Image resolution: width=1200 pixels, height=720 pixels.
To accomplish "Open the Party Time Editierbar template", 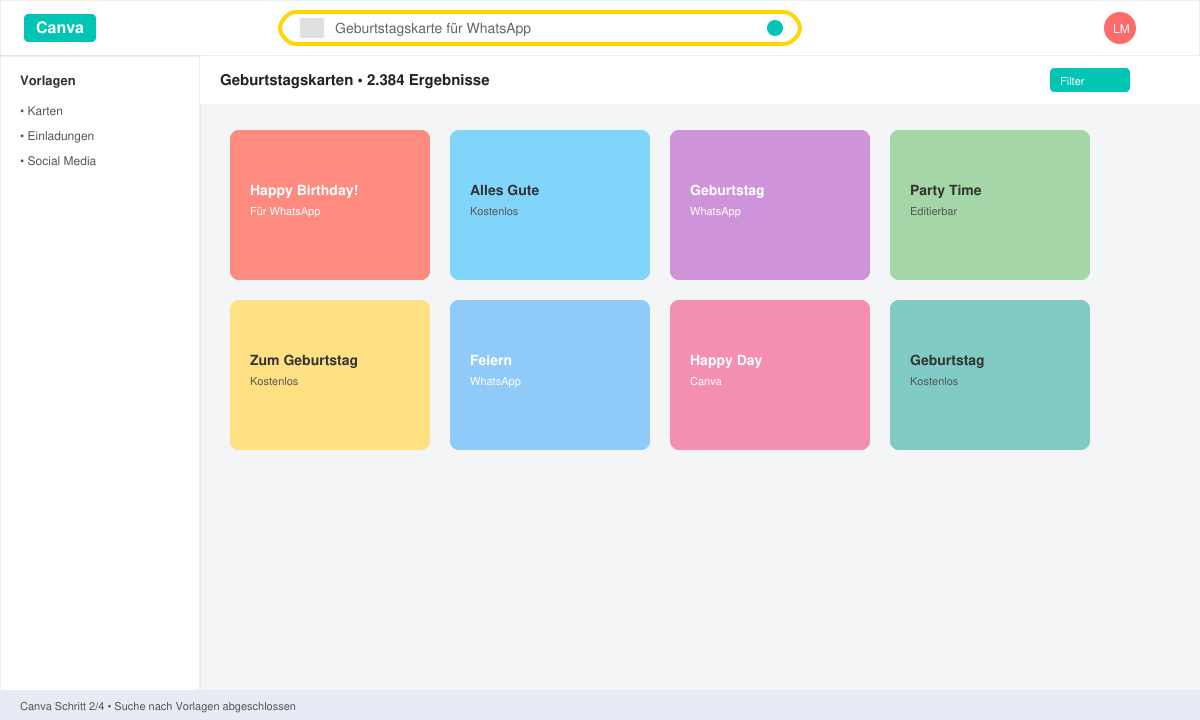I will click(x=990, y=205).
